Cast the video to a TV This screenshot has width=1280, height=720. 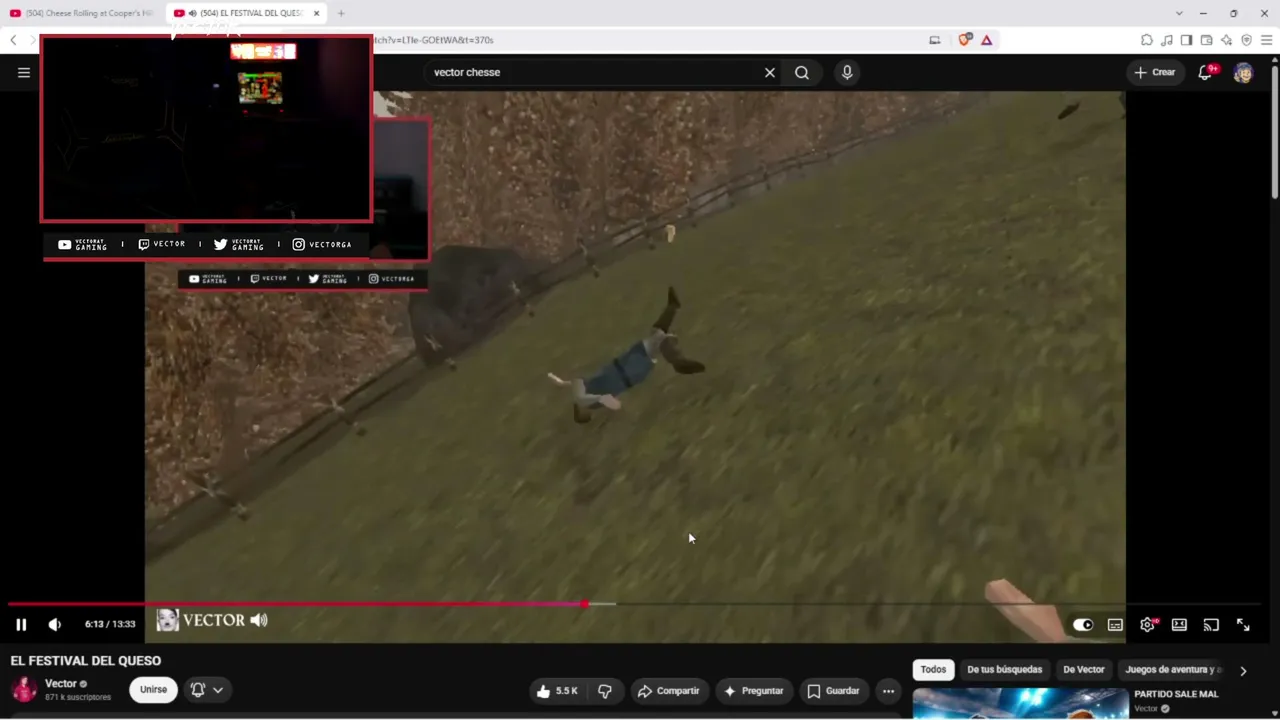(1211, 625)
